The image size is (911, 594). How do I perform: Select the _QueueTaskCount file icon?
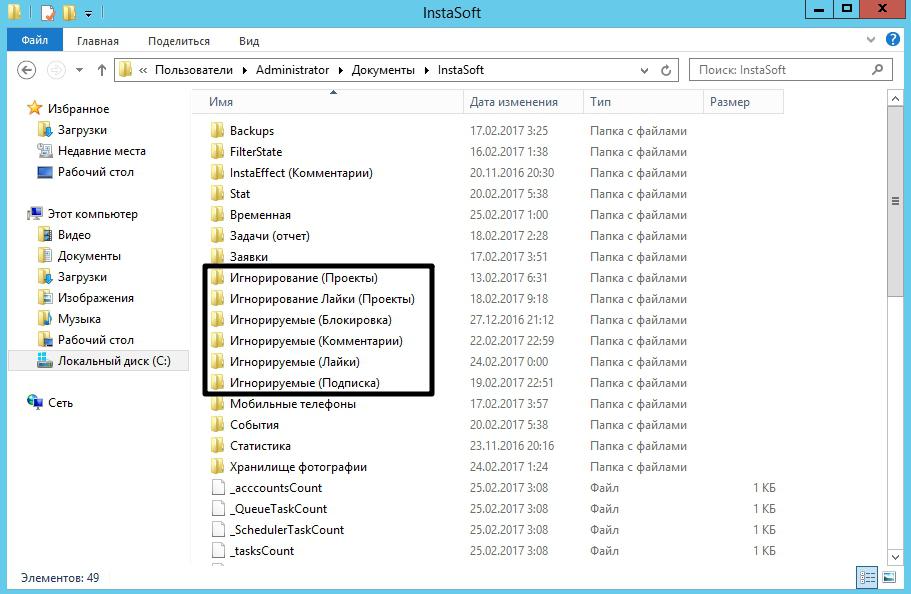coord(218,508)
